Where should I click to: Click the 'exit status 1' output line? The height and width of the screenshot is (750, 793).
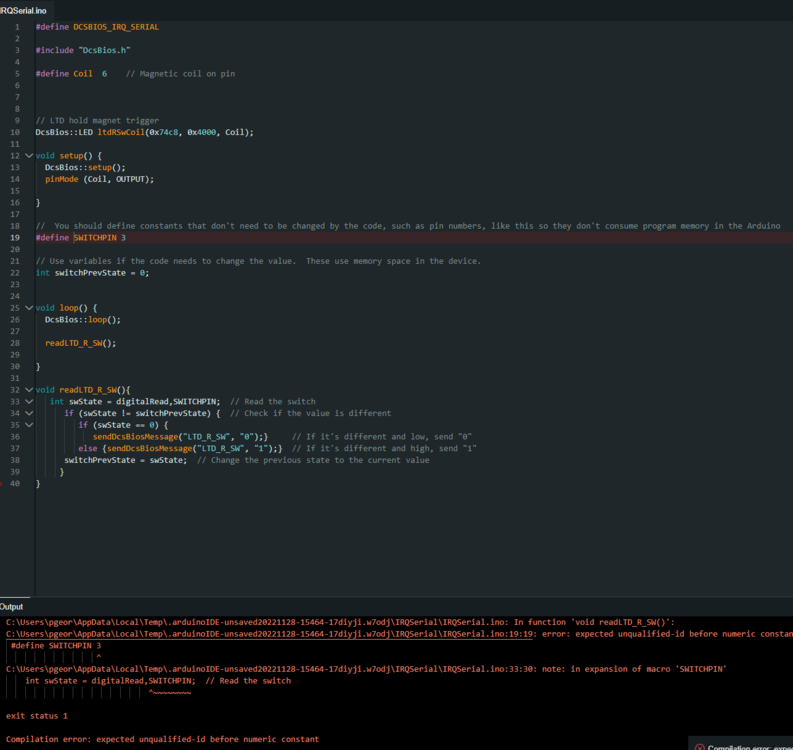37,716
